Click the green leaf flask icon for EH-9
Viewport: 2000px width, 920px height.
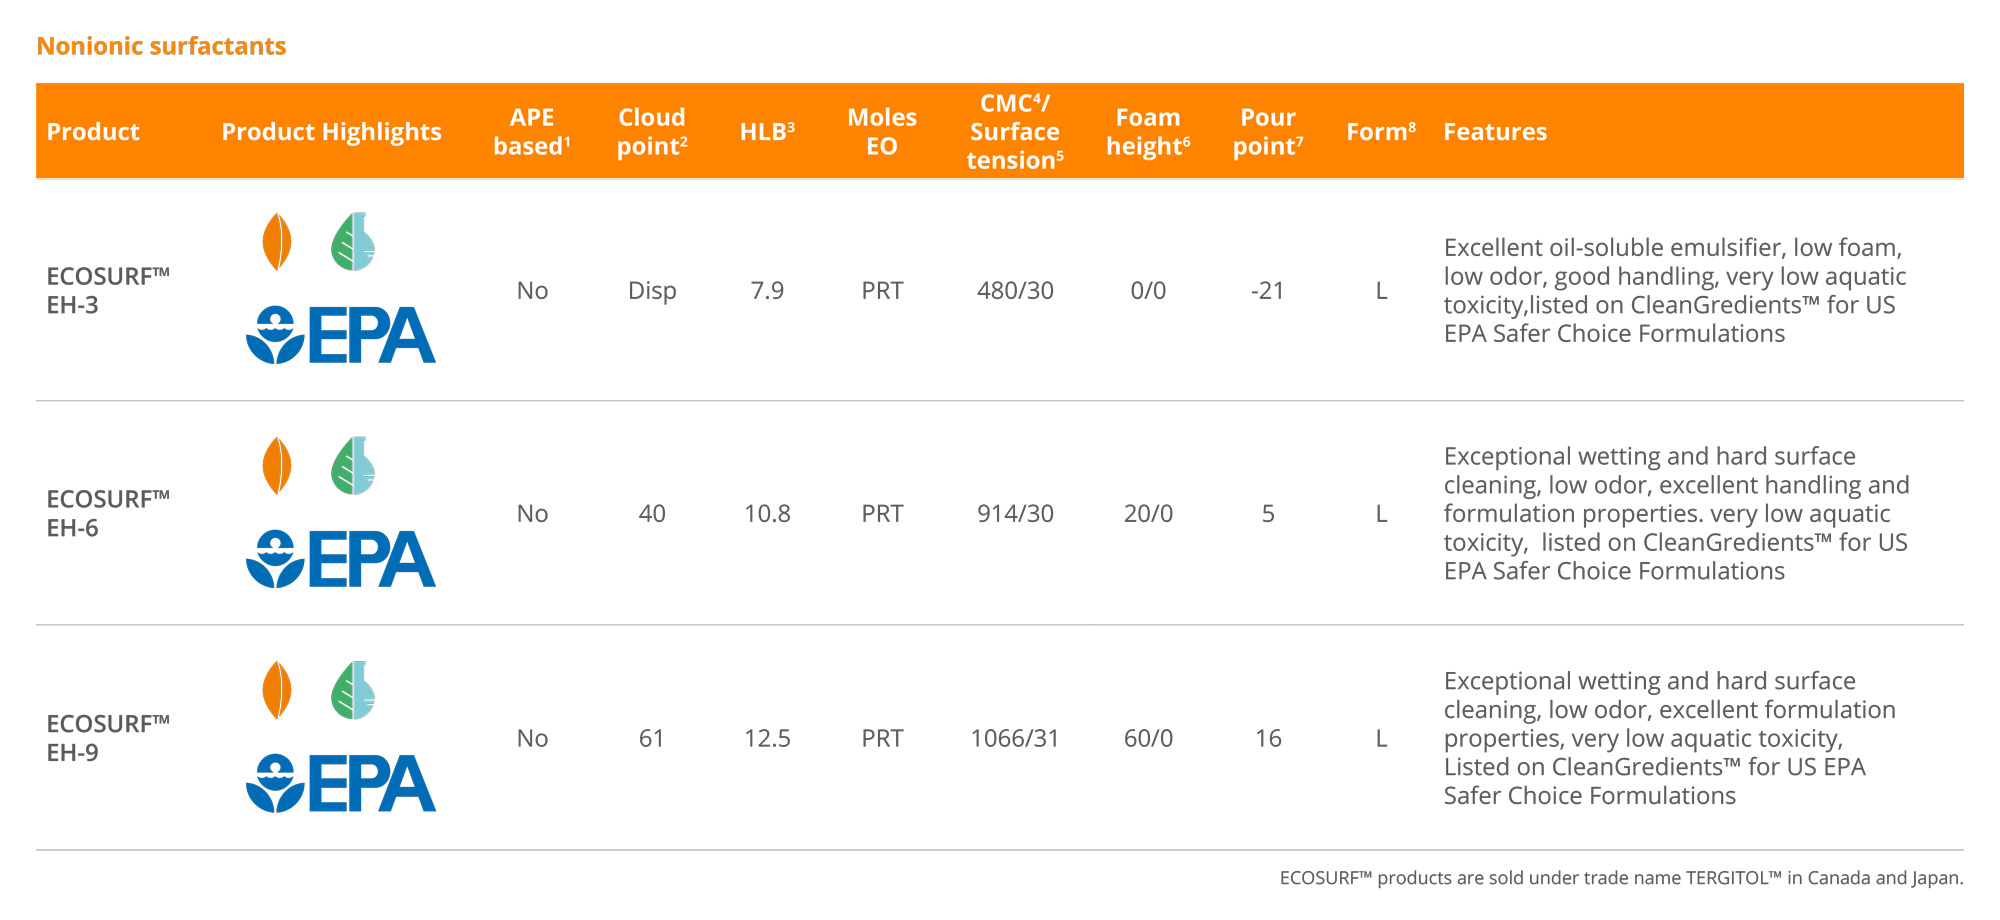(353, 690)
